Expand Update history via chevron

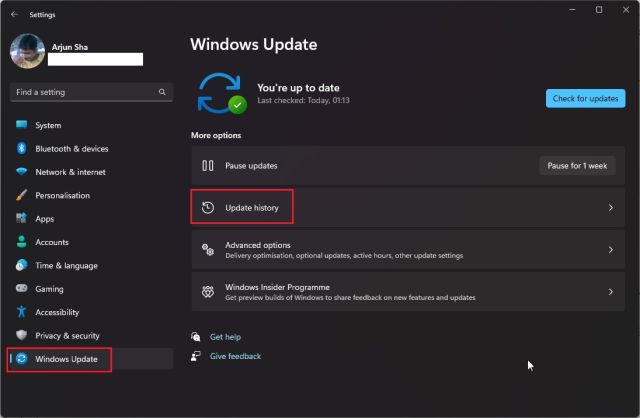[611, 208]
